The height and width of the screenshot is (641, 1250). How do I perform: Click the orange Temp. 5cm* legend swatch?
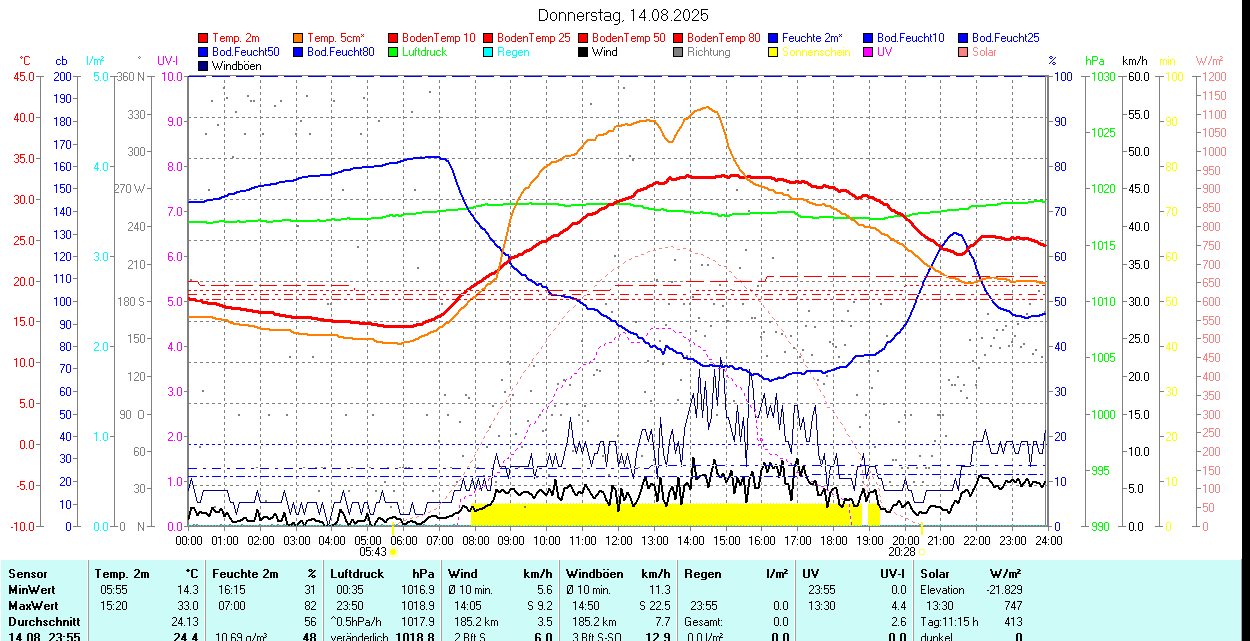click(x=299, y=38)
